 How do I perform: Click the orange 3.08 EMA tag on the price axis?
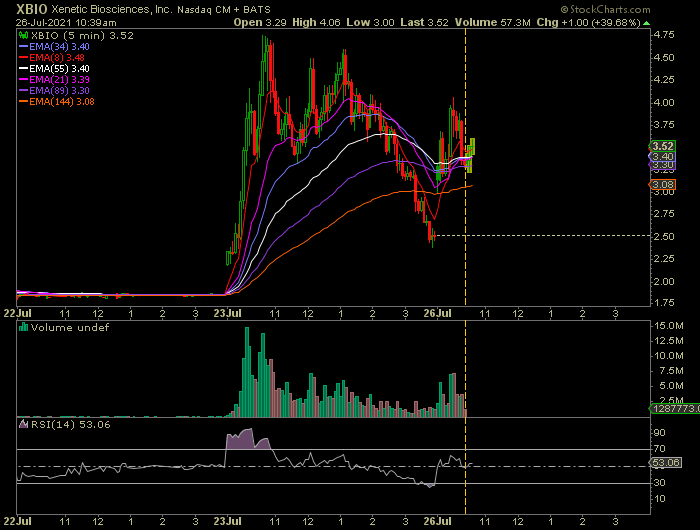click(662, 184)
